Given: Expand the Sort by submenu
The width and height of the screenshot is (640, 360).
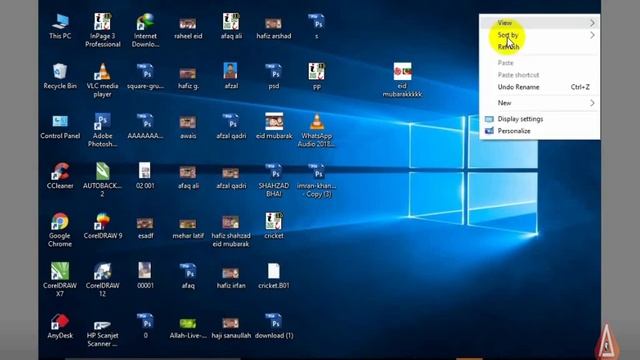Looking at the screenshot, I should (x=540, y=35).
